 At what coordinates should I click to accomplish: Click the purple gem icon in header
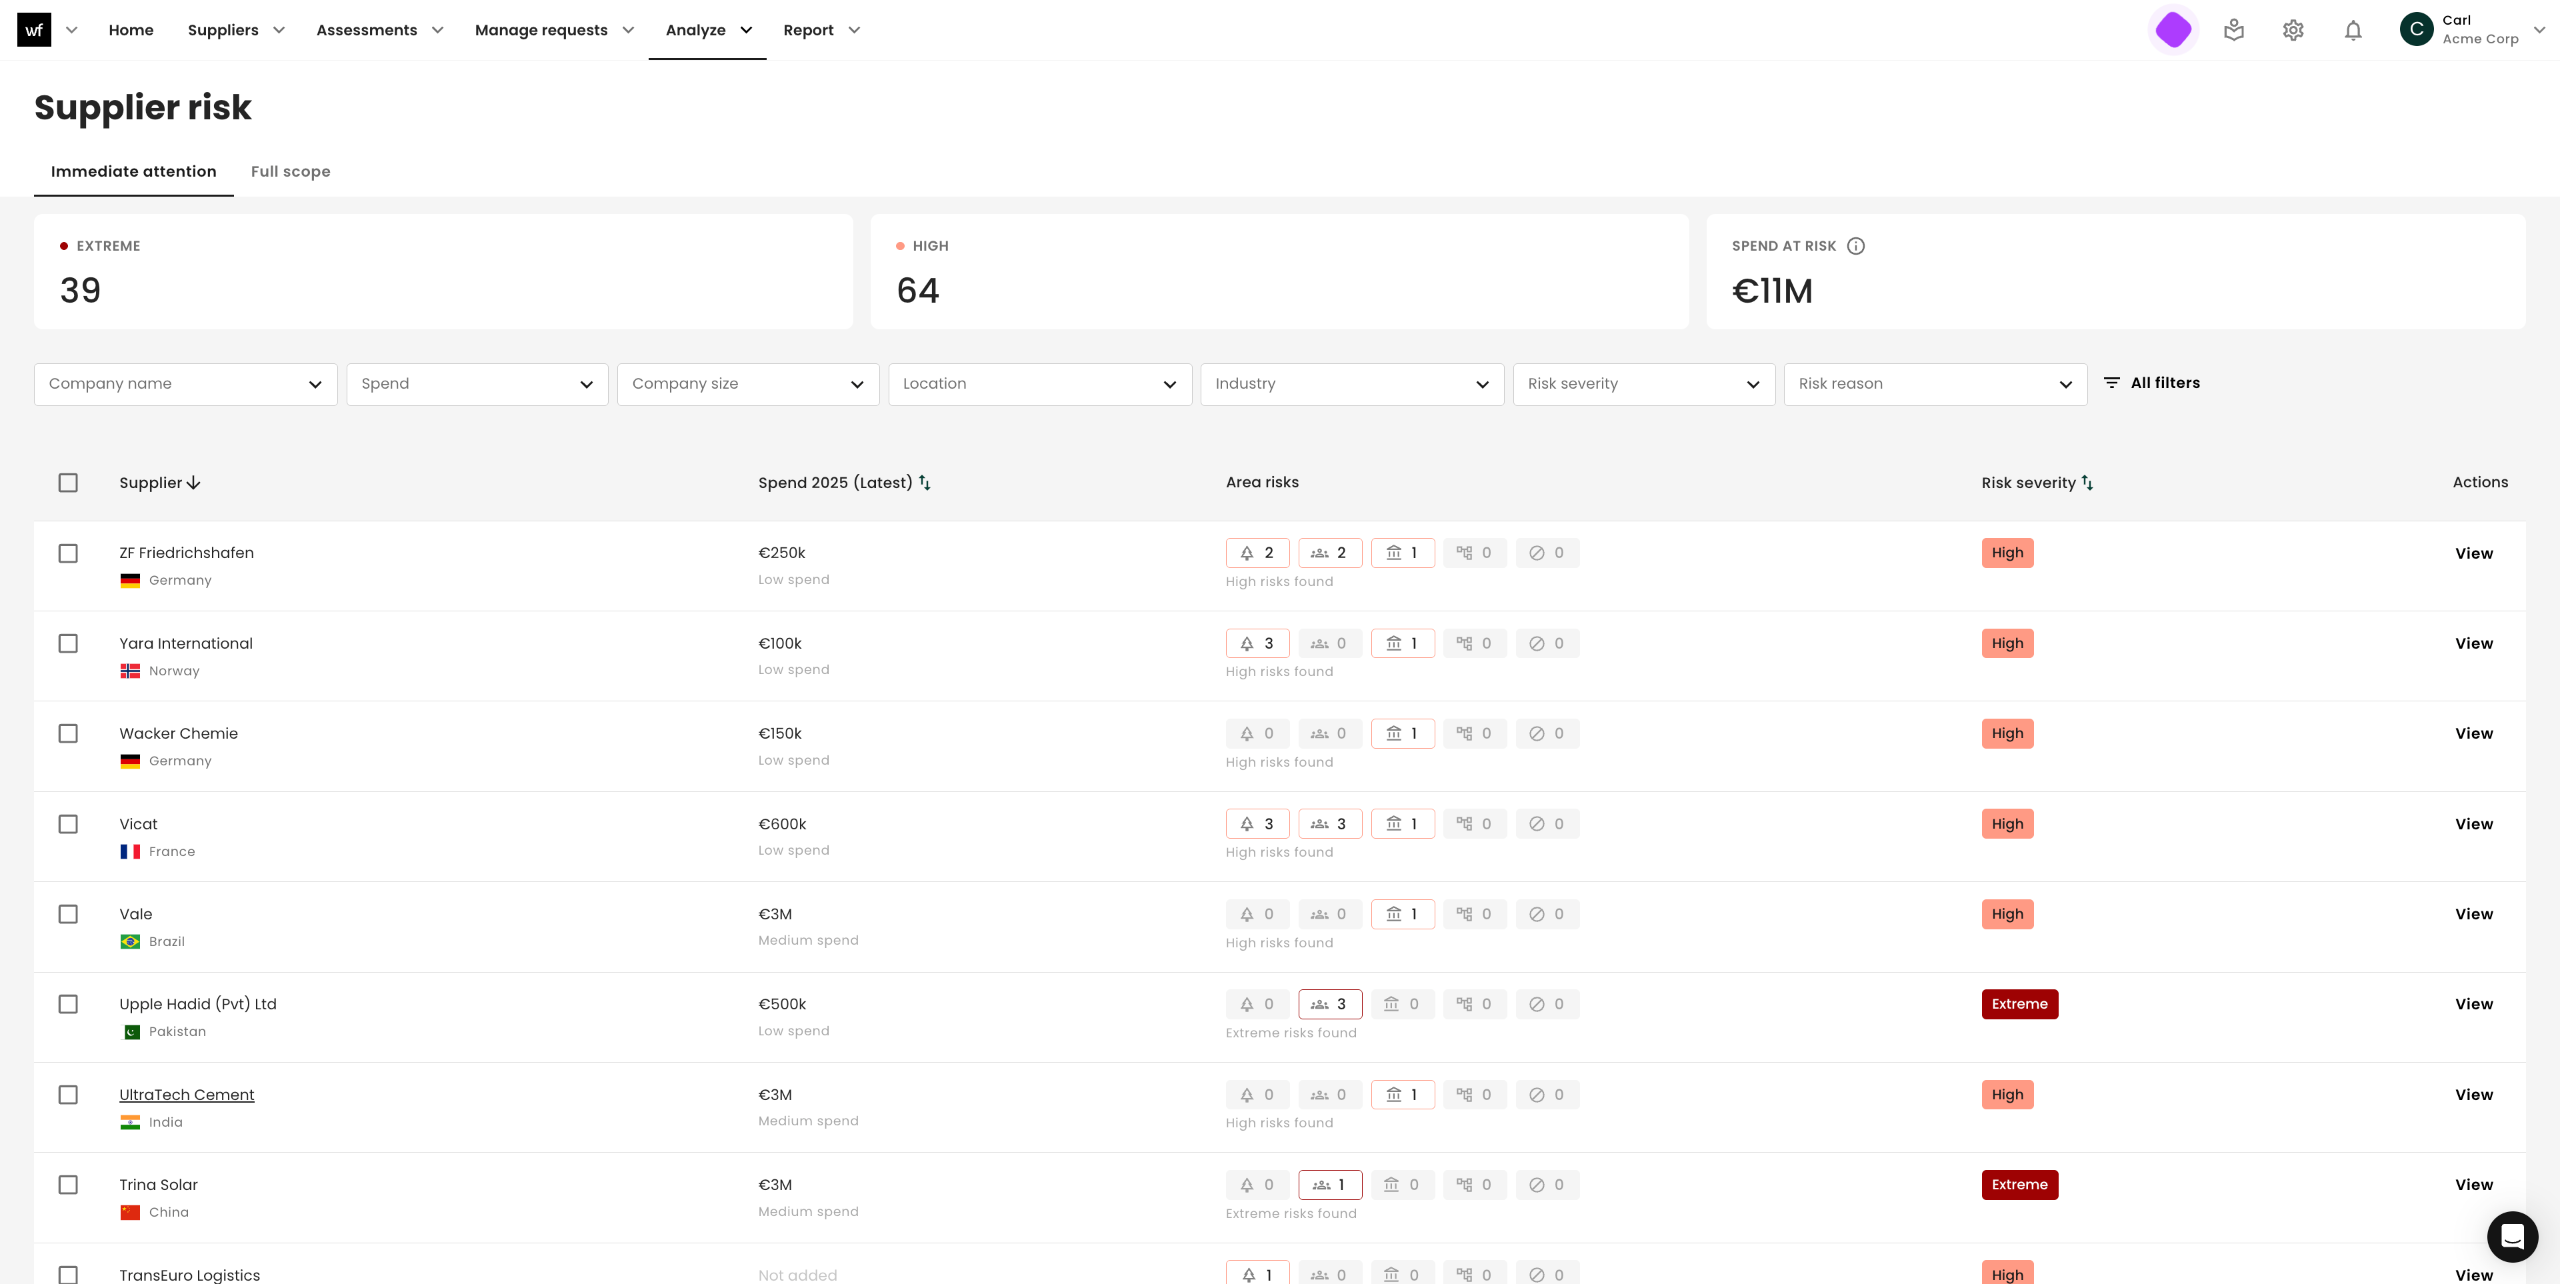point(2173,30)
